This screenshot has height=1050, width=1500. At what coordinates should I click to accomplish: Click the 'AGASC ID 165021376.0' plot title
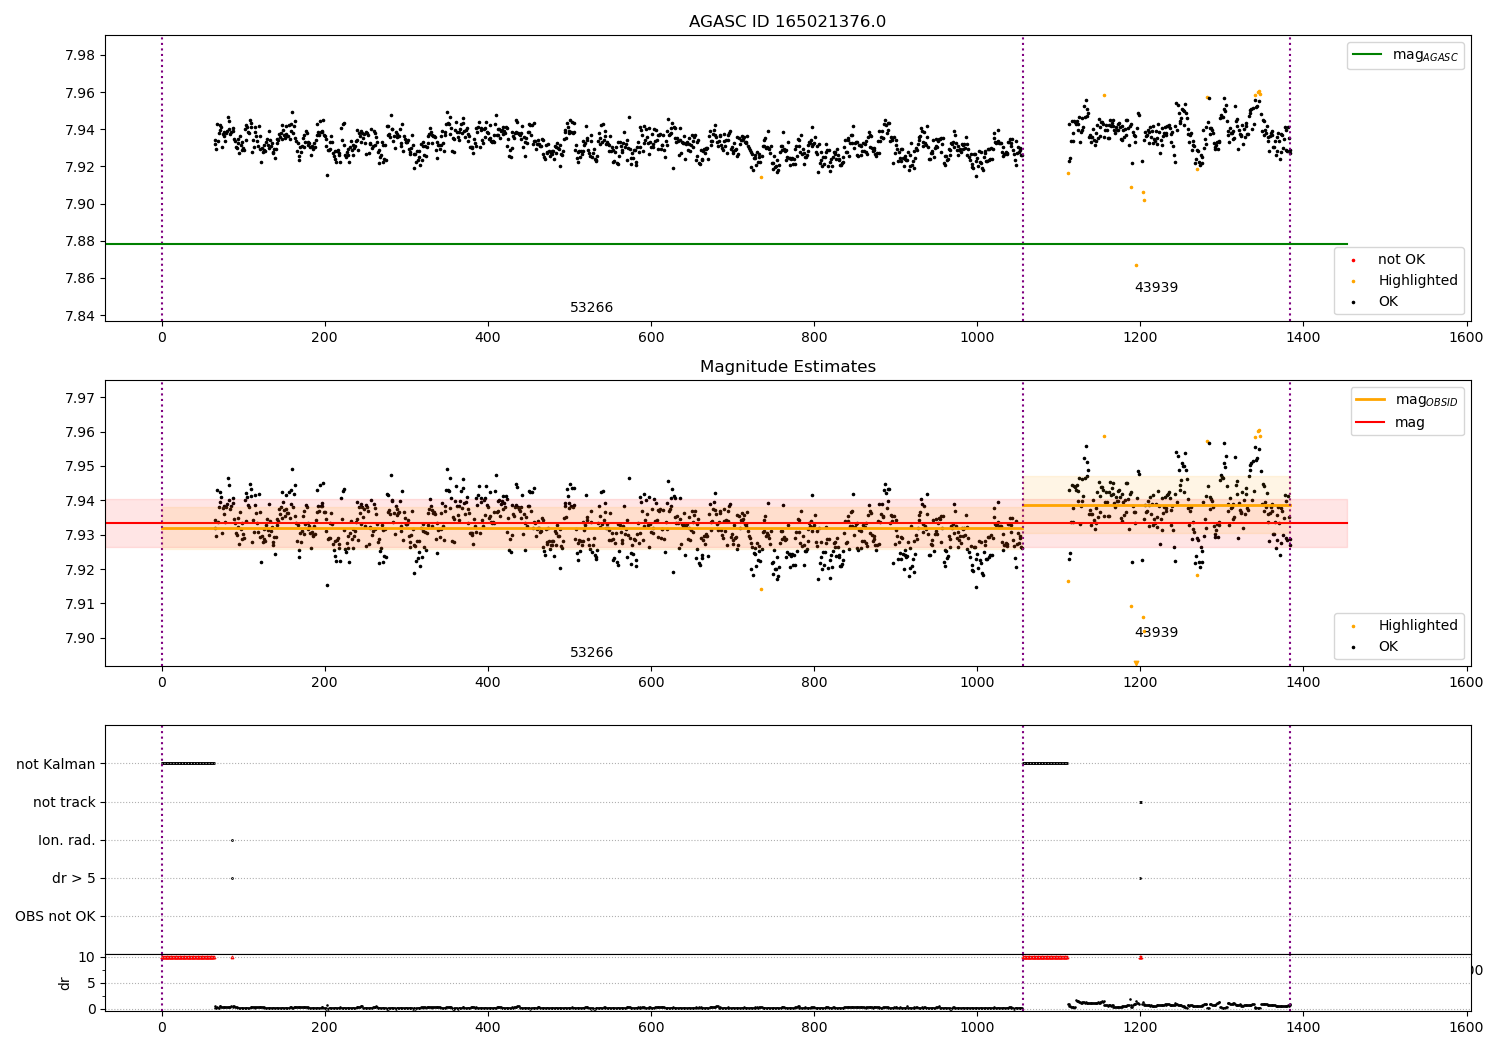(x=787, y=22)
